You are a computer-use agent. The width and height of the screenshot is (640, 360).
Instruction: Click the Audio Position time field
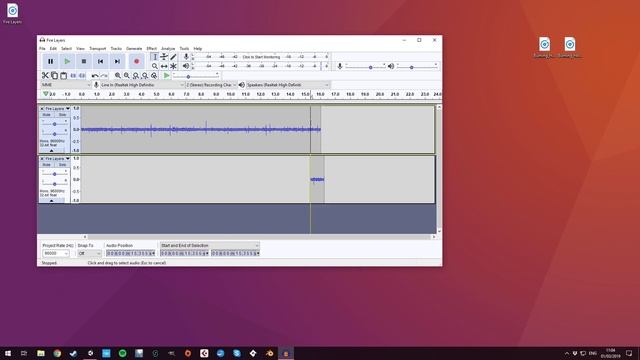pos(131,253)
